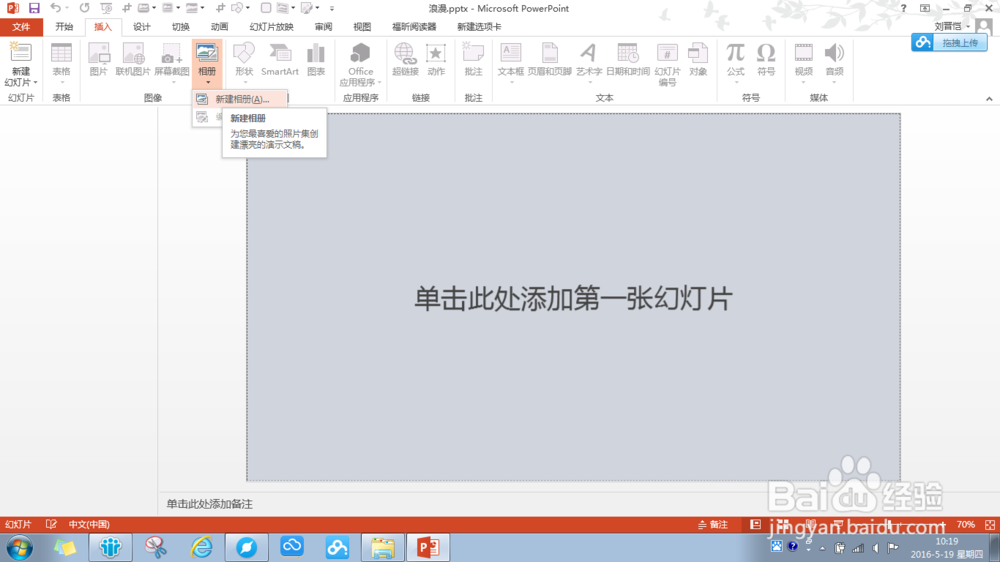This screenshot has height=562, width=1000.
Task: Switch to the Animations (动画) tab
Action: point(219,27)
